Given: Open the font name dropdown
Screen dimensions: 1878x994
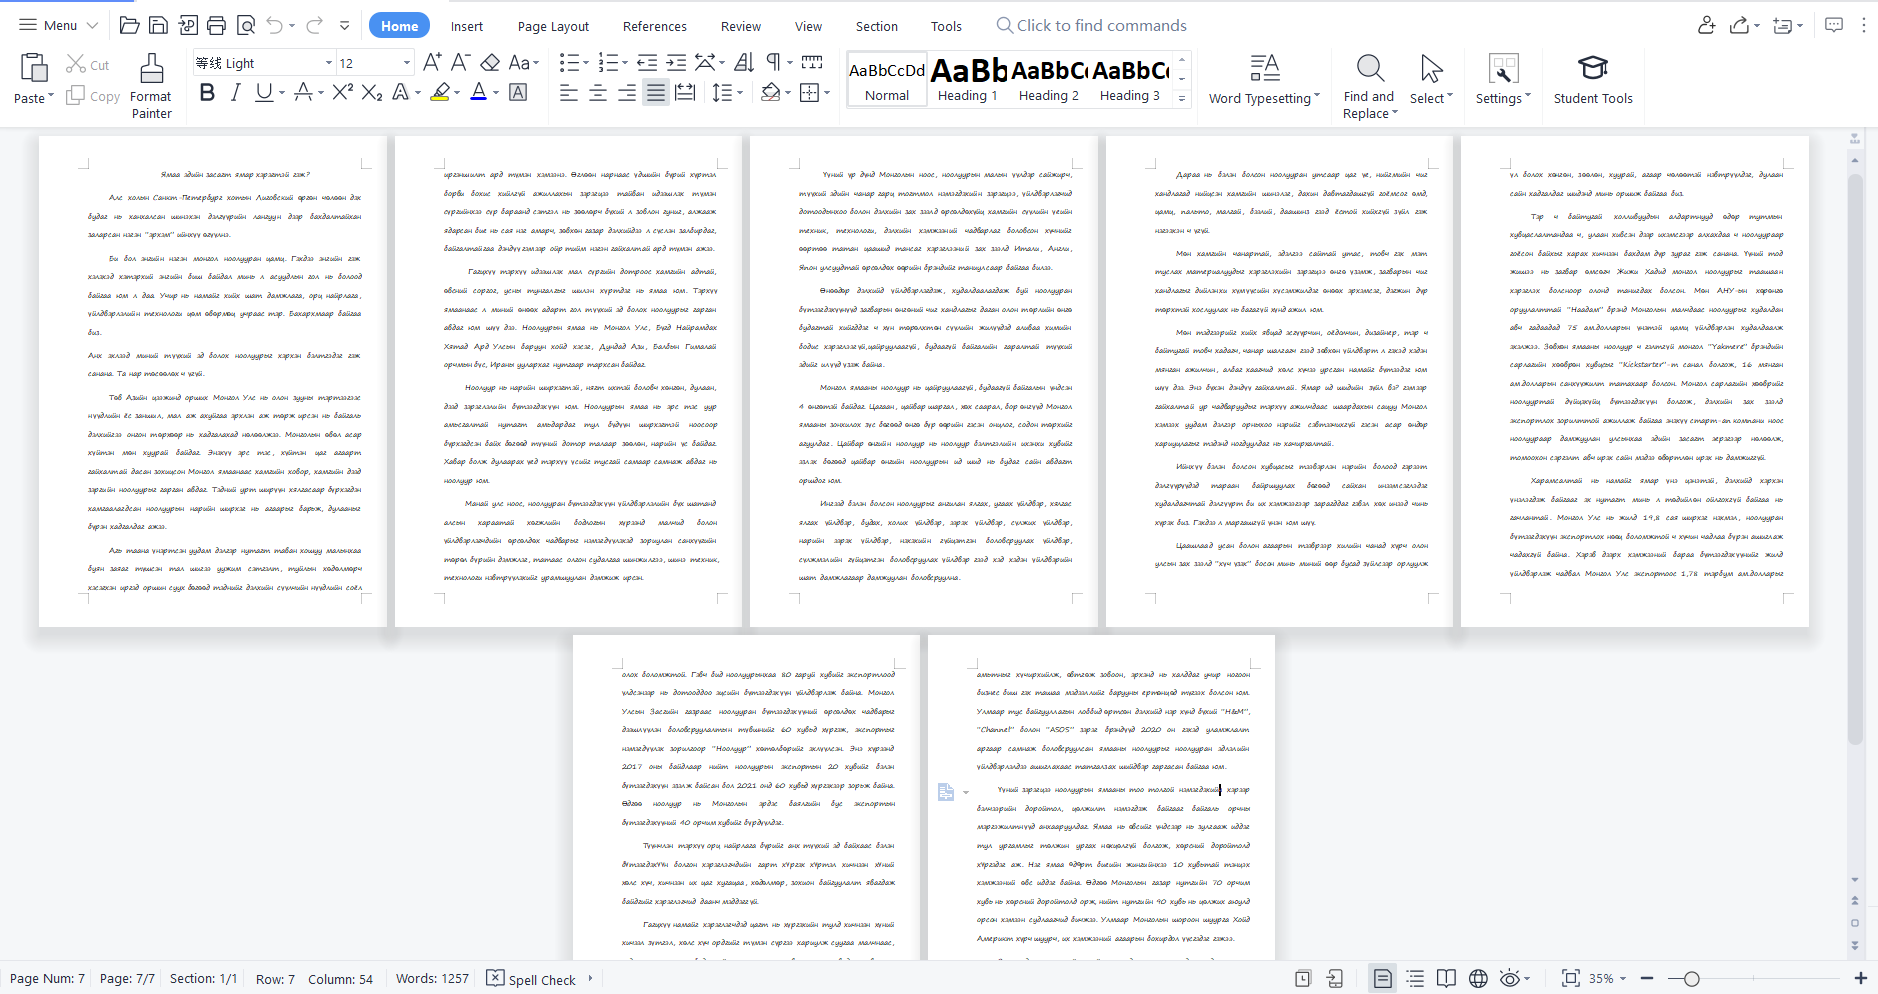Looking at the screenshot, I should click(x=328, y=63).
